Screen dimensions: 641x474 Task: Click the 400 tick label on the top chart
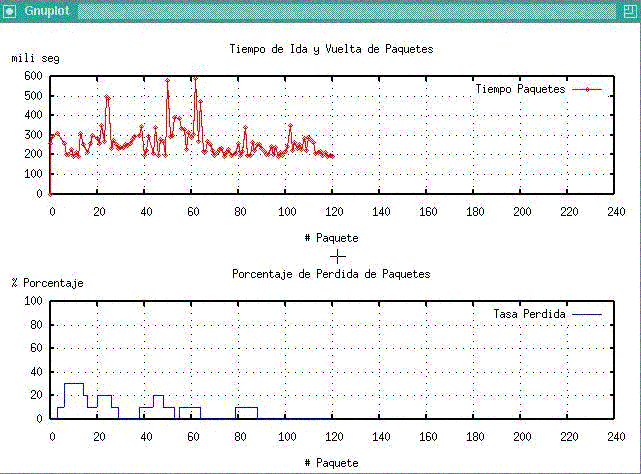[34, 115]
